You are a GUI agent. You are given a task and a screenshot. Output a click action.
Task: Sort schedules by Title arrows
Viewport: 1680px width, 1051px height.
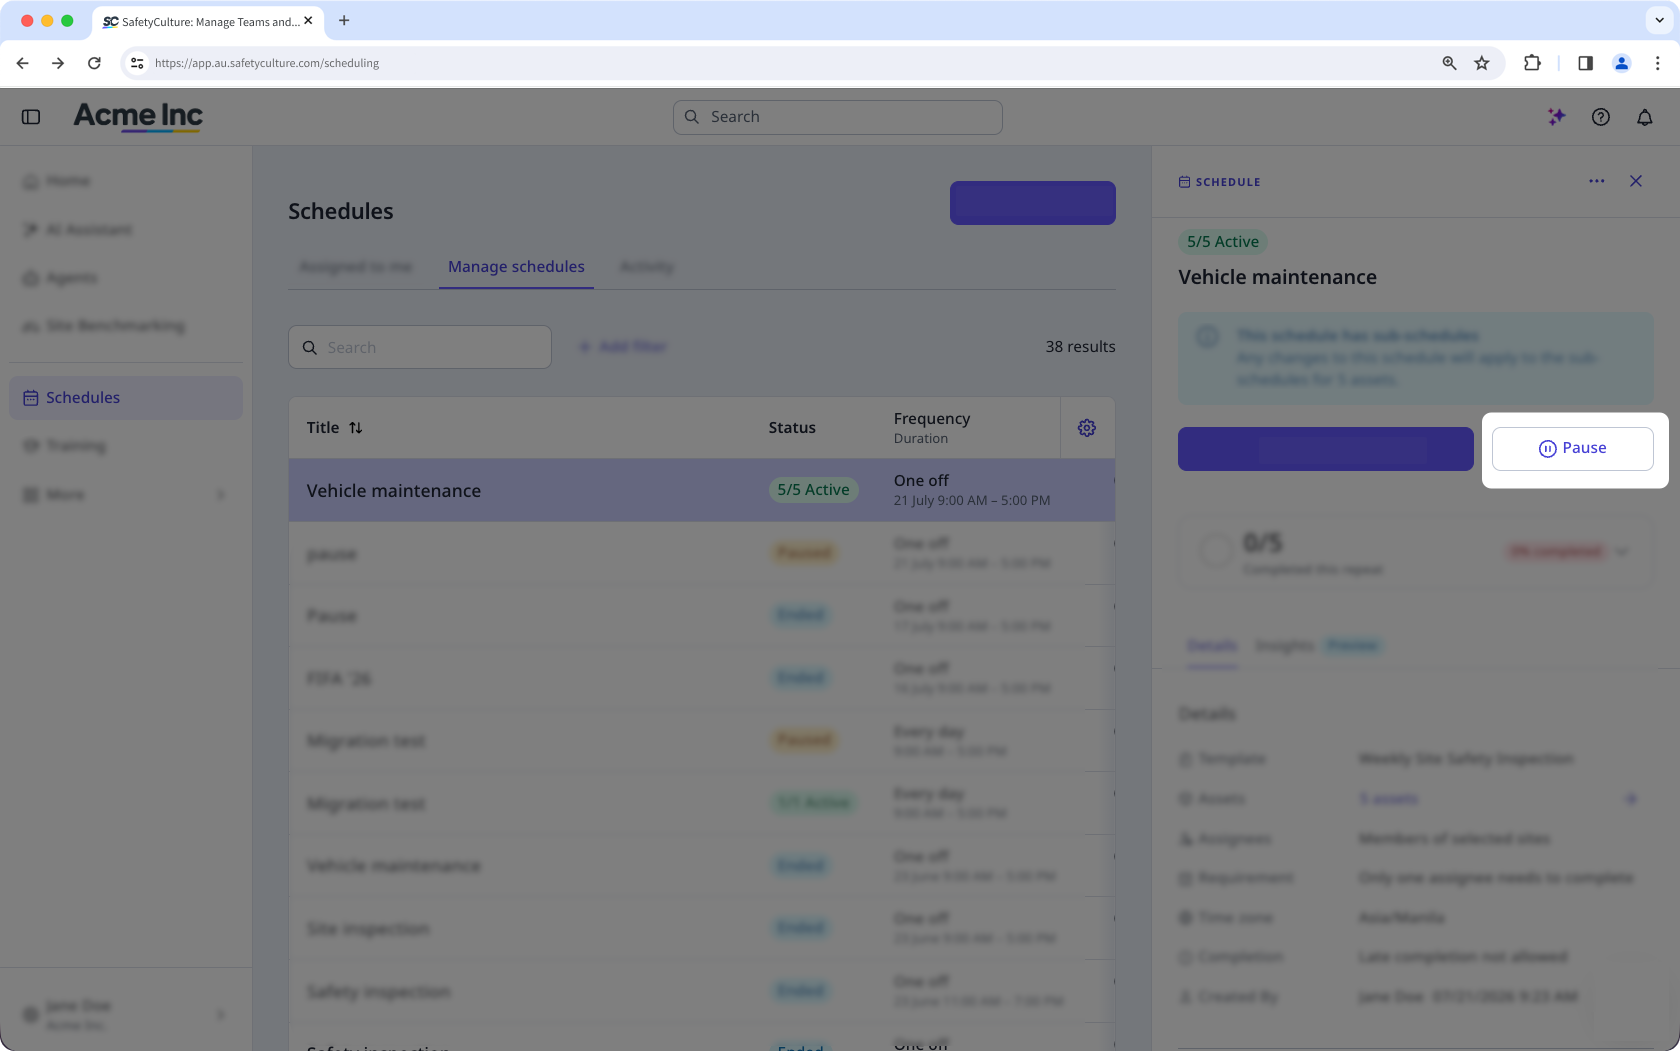(356, 428)
